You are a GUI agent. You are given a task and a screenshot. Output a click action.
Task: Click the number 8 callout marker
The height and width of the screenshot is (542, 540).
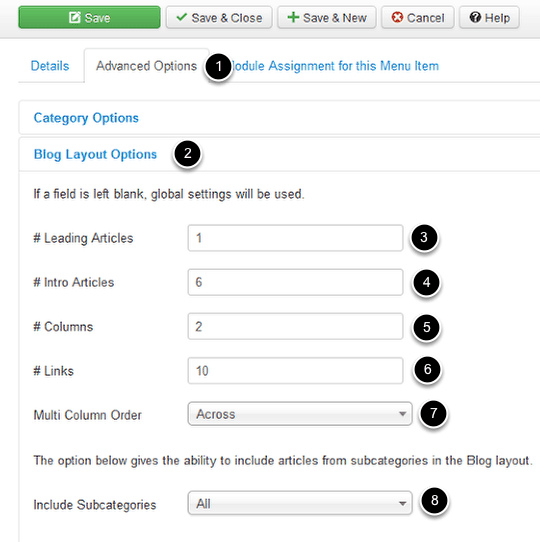tap(434, 500)
